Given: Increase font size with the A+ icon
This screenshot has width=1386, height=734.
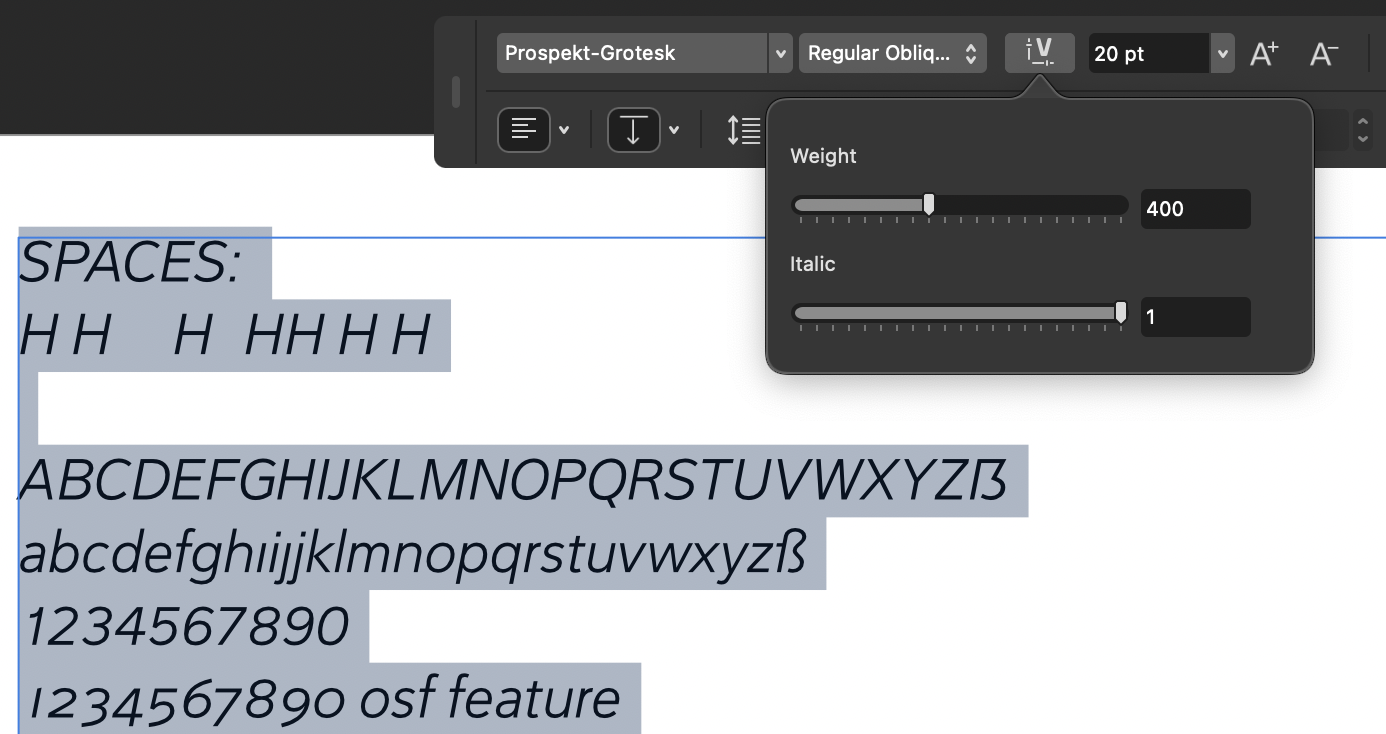Looking at the screenshot, I should pos(1263,52).
